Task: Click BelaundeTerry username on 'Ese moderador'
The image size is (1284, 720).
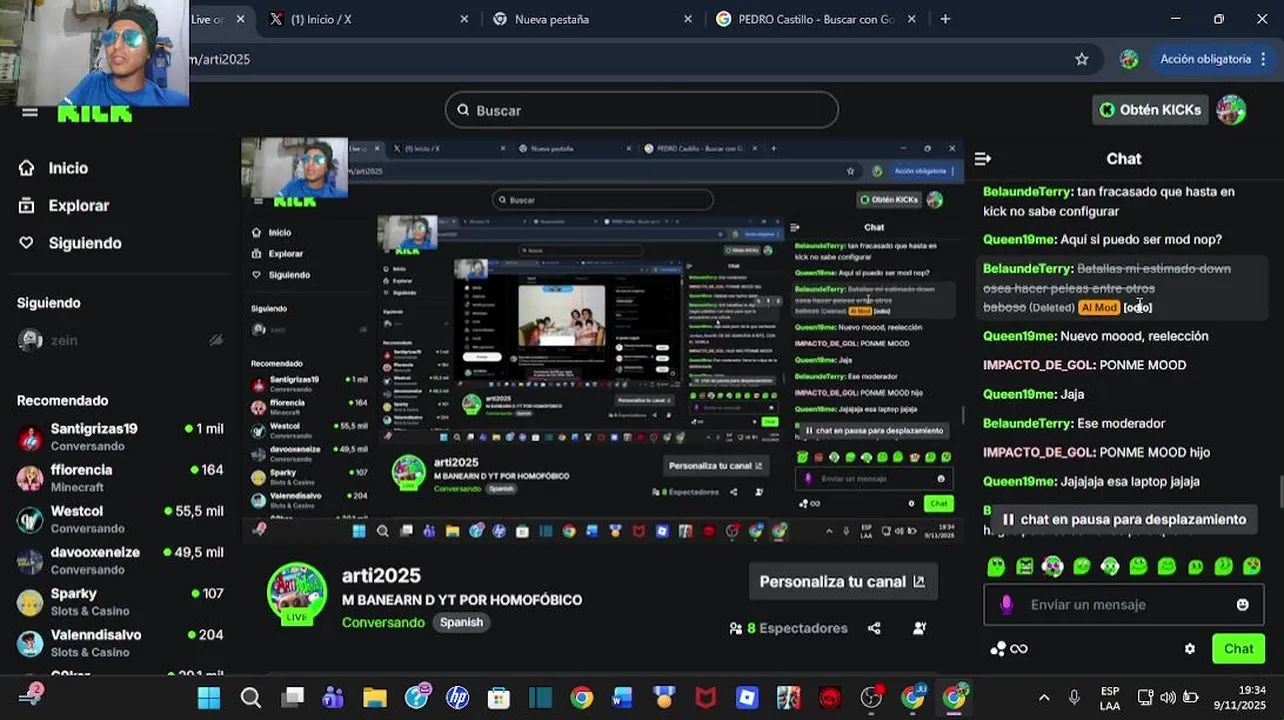Action: point(1026,423)
